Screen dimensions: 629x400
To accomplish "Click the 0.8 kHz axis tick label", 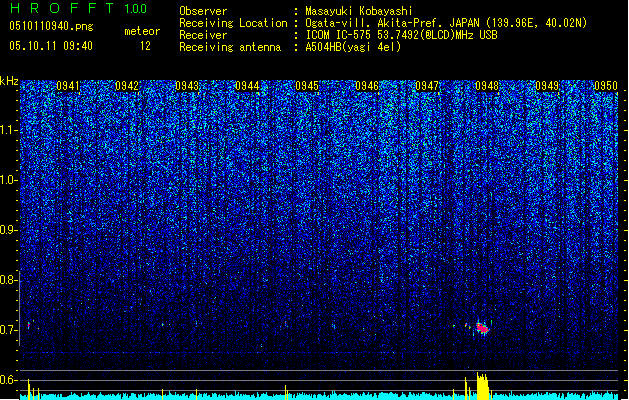I will point(8,280).
